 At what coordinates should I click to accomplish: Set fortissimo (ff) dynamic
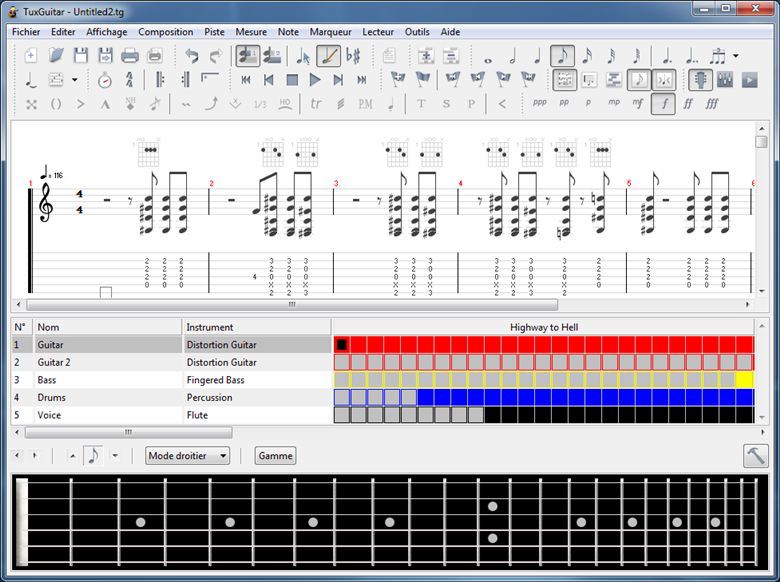click(688, 104)
